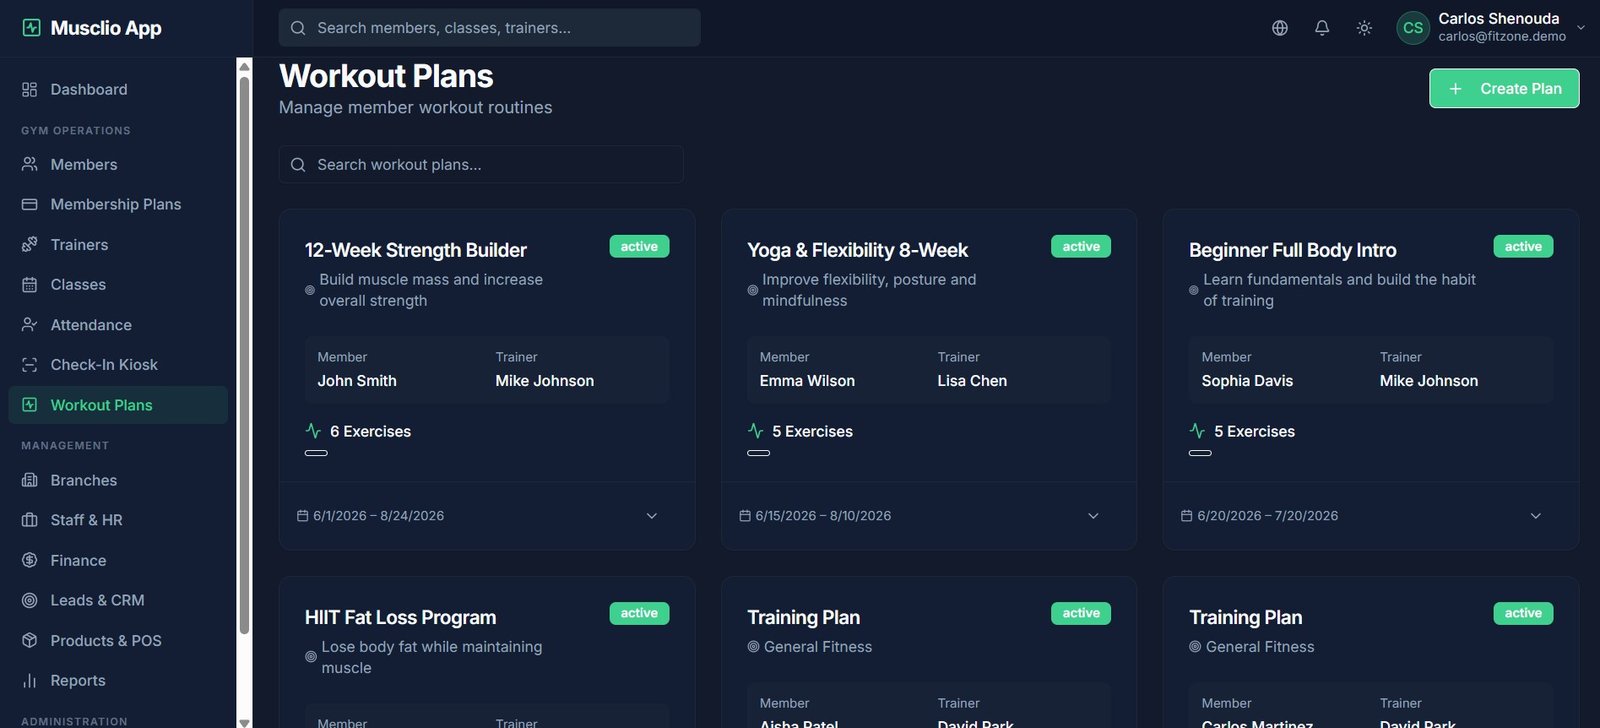Open the Dashboard page

pos(118,90)
